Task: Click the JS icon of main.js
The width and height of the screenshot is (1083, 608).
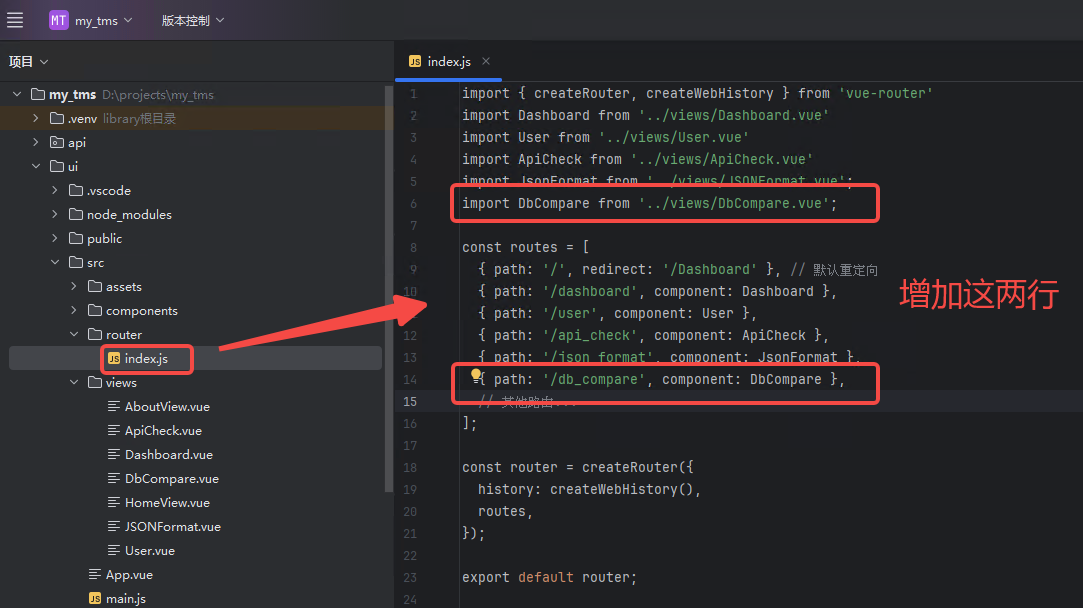Action: coord(95,598)
